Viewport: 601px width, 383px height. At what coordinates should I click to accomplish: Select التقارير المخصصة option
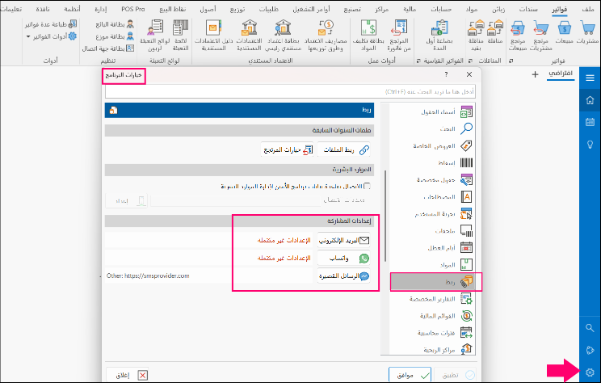(x=432, y=299)
